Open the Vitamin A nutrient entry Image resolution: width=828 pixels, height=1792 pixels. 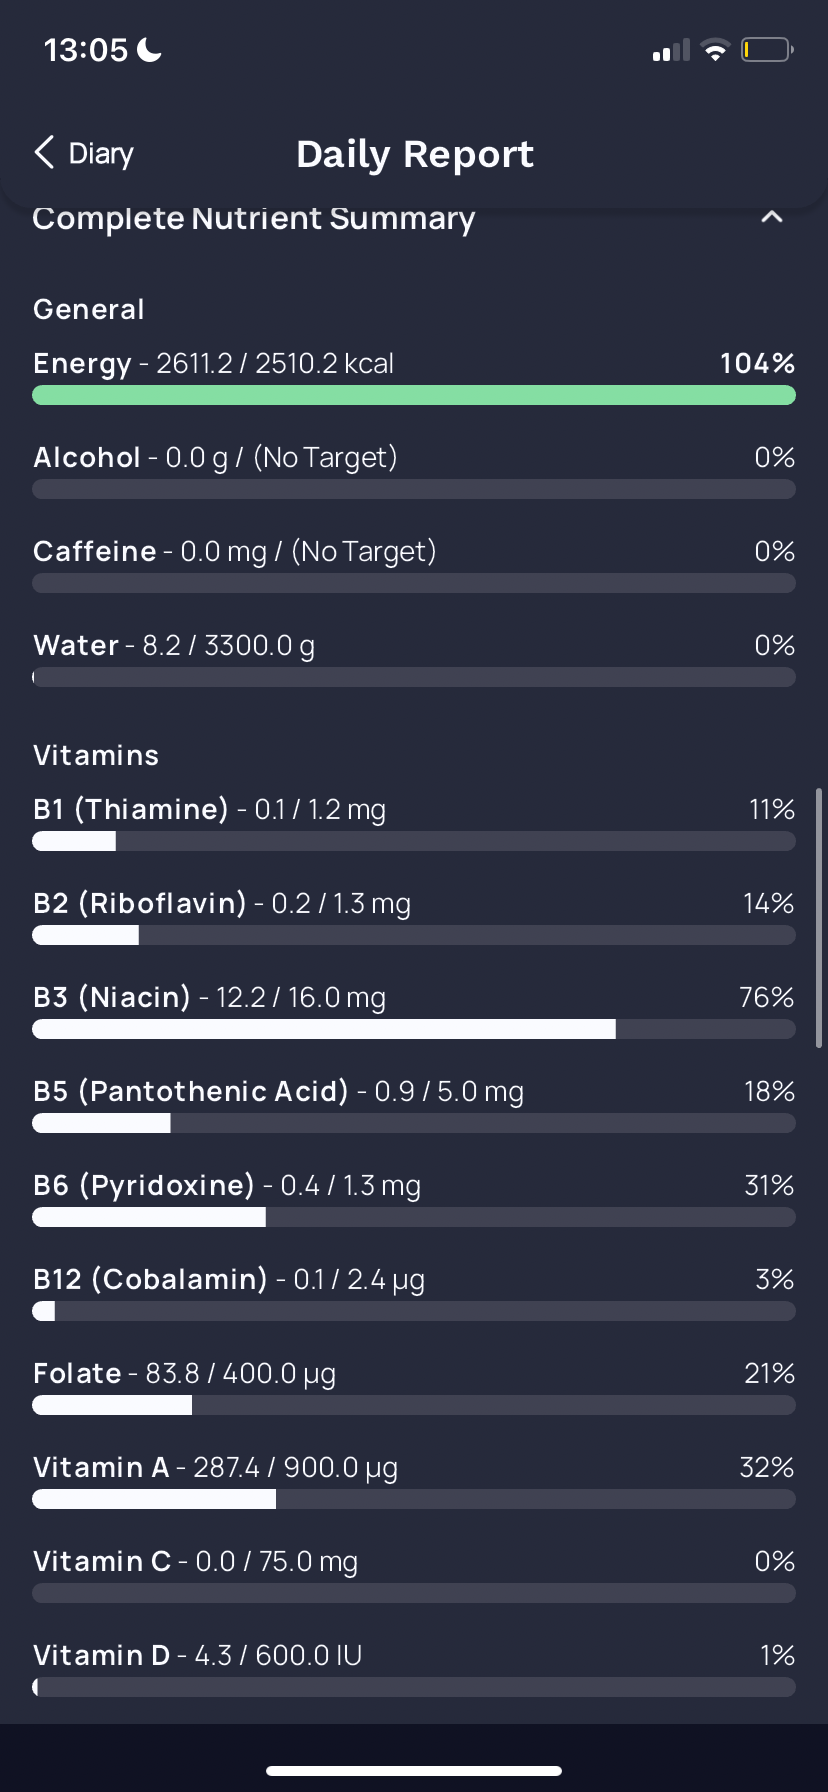point(414,1482)
